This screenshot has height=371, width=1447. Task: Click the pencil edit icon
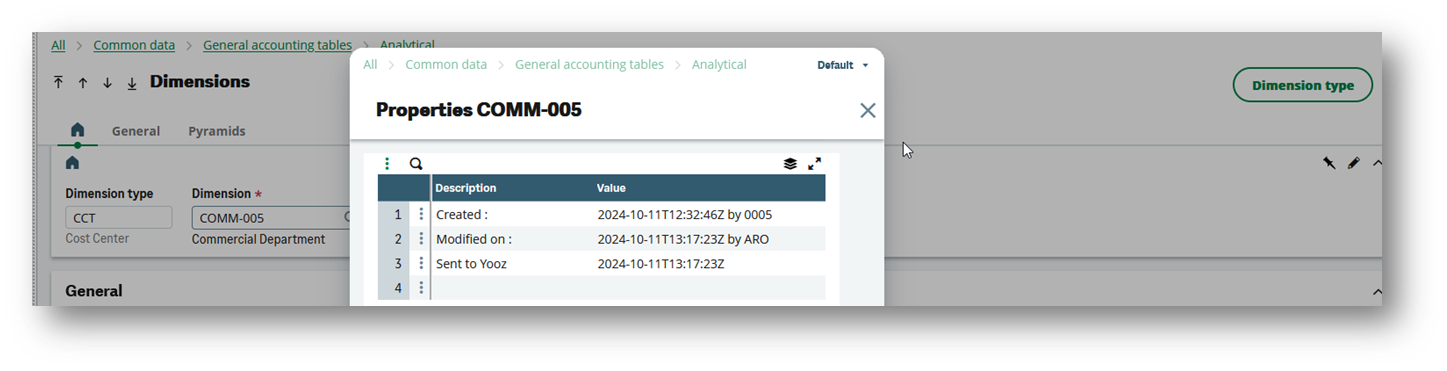pos(1353,163)
